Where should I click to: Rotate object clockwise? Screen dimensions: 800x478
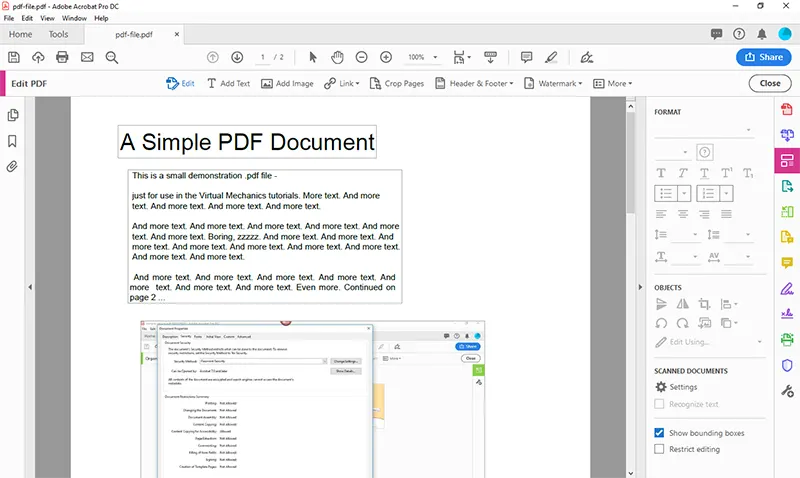(x=683, y=323)
